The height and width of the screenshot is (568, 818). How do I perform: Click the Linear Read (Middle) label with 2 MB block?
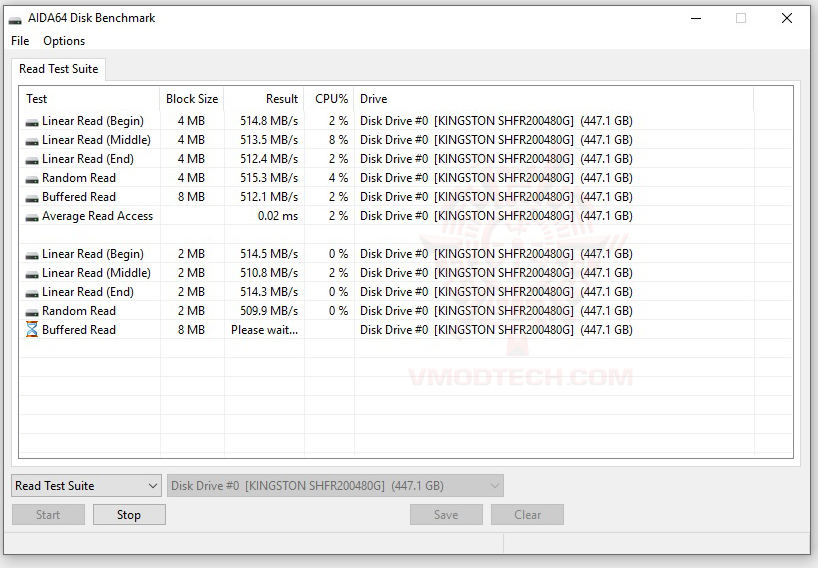[x=96, y=273]
